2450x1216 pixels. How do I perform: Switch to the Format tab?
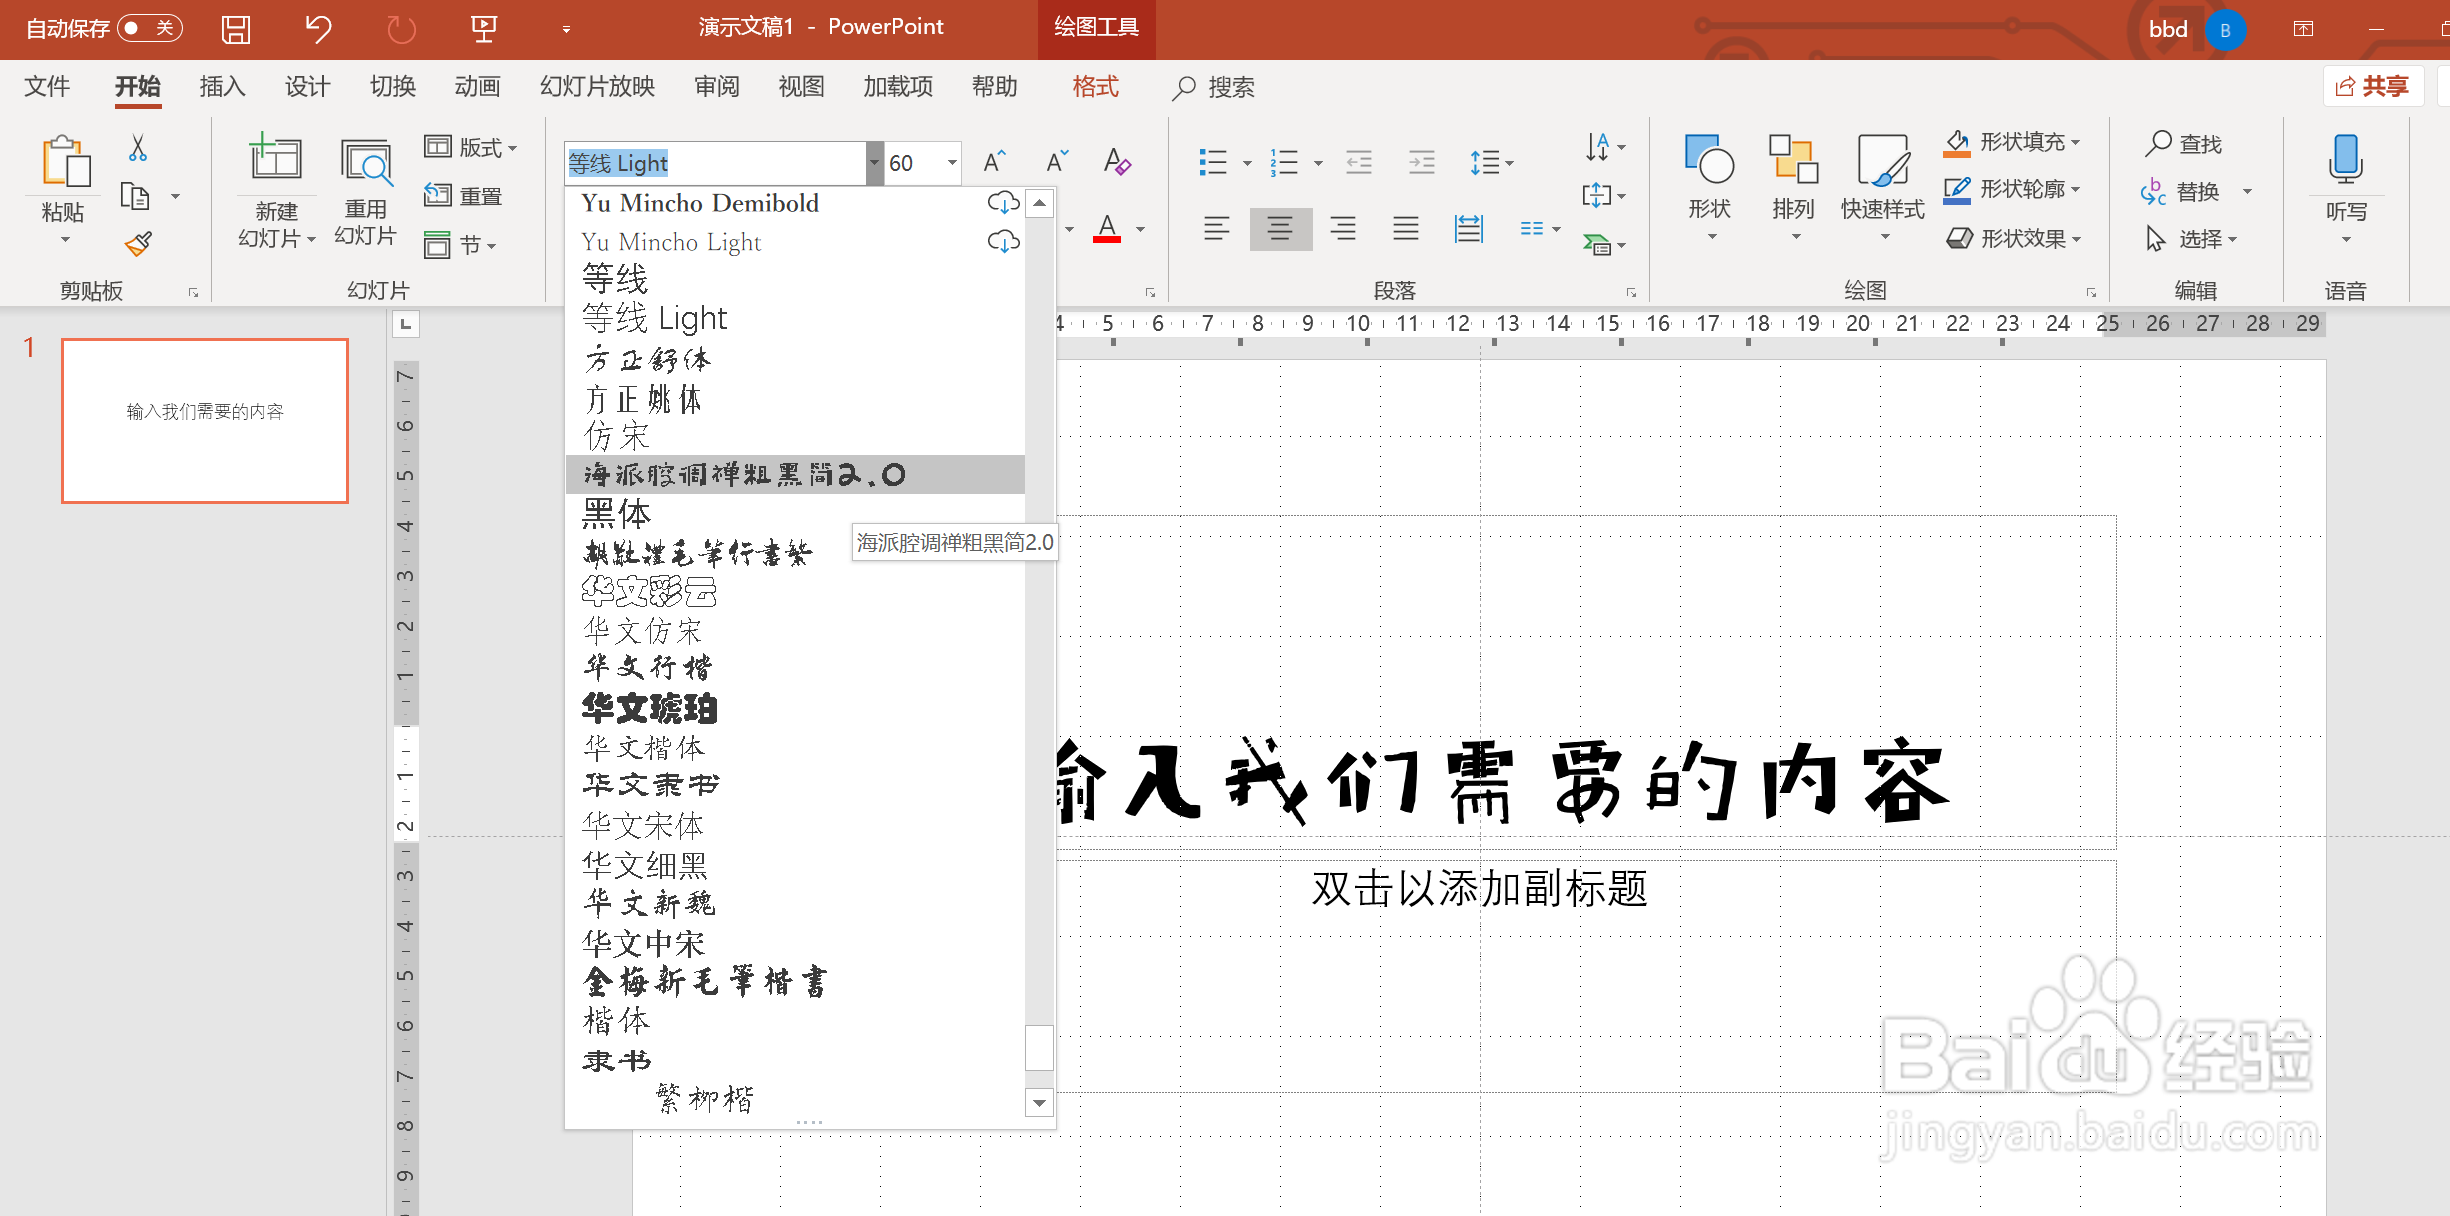(x=1095, y=87)
